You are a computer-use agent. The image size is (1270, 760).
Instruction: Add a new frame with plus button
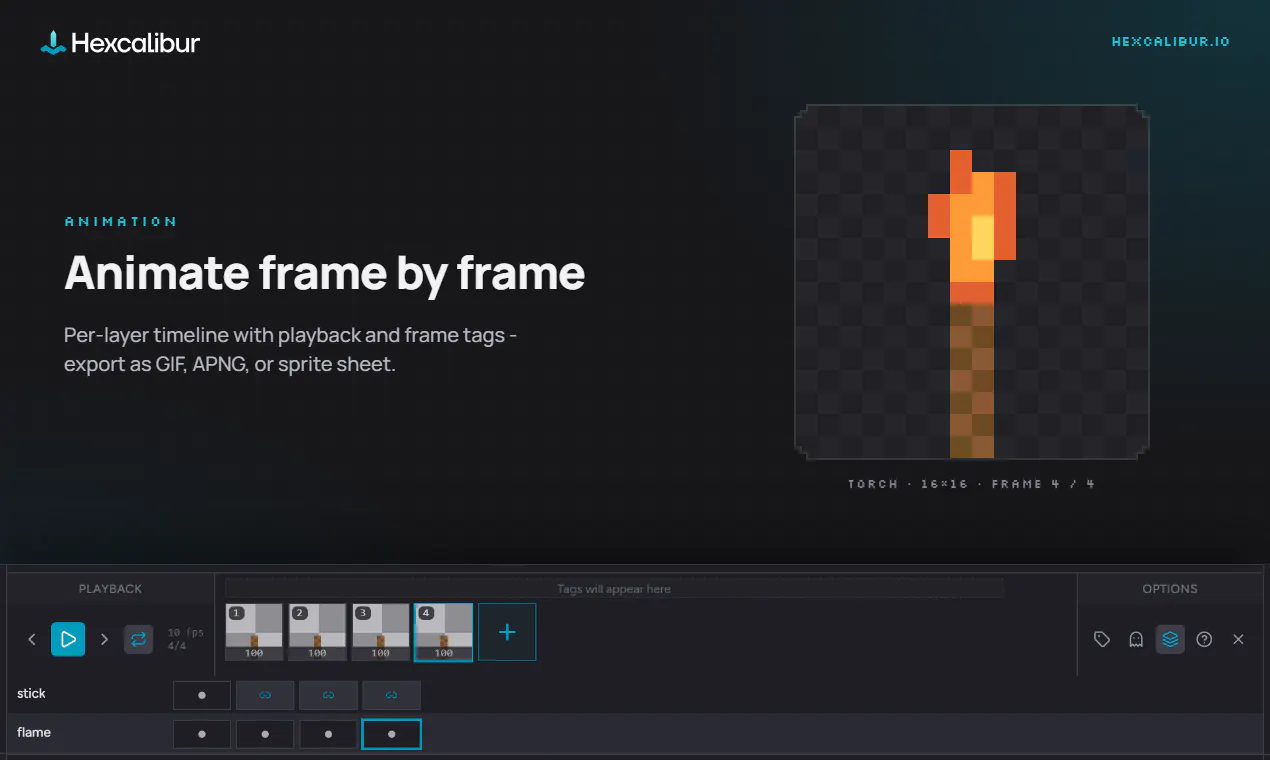(x=507, y=632)
